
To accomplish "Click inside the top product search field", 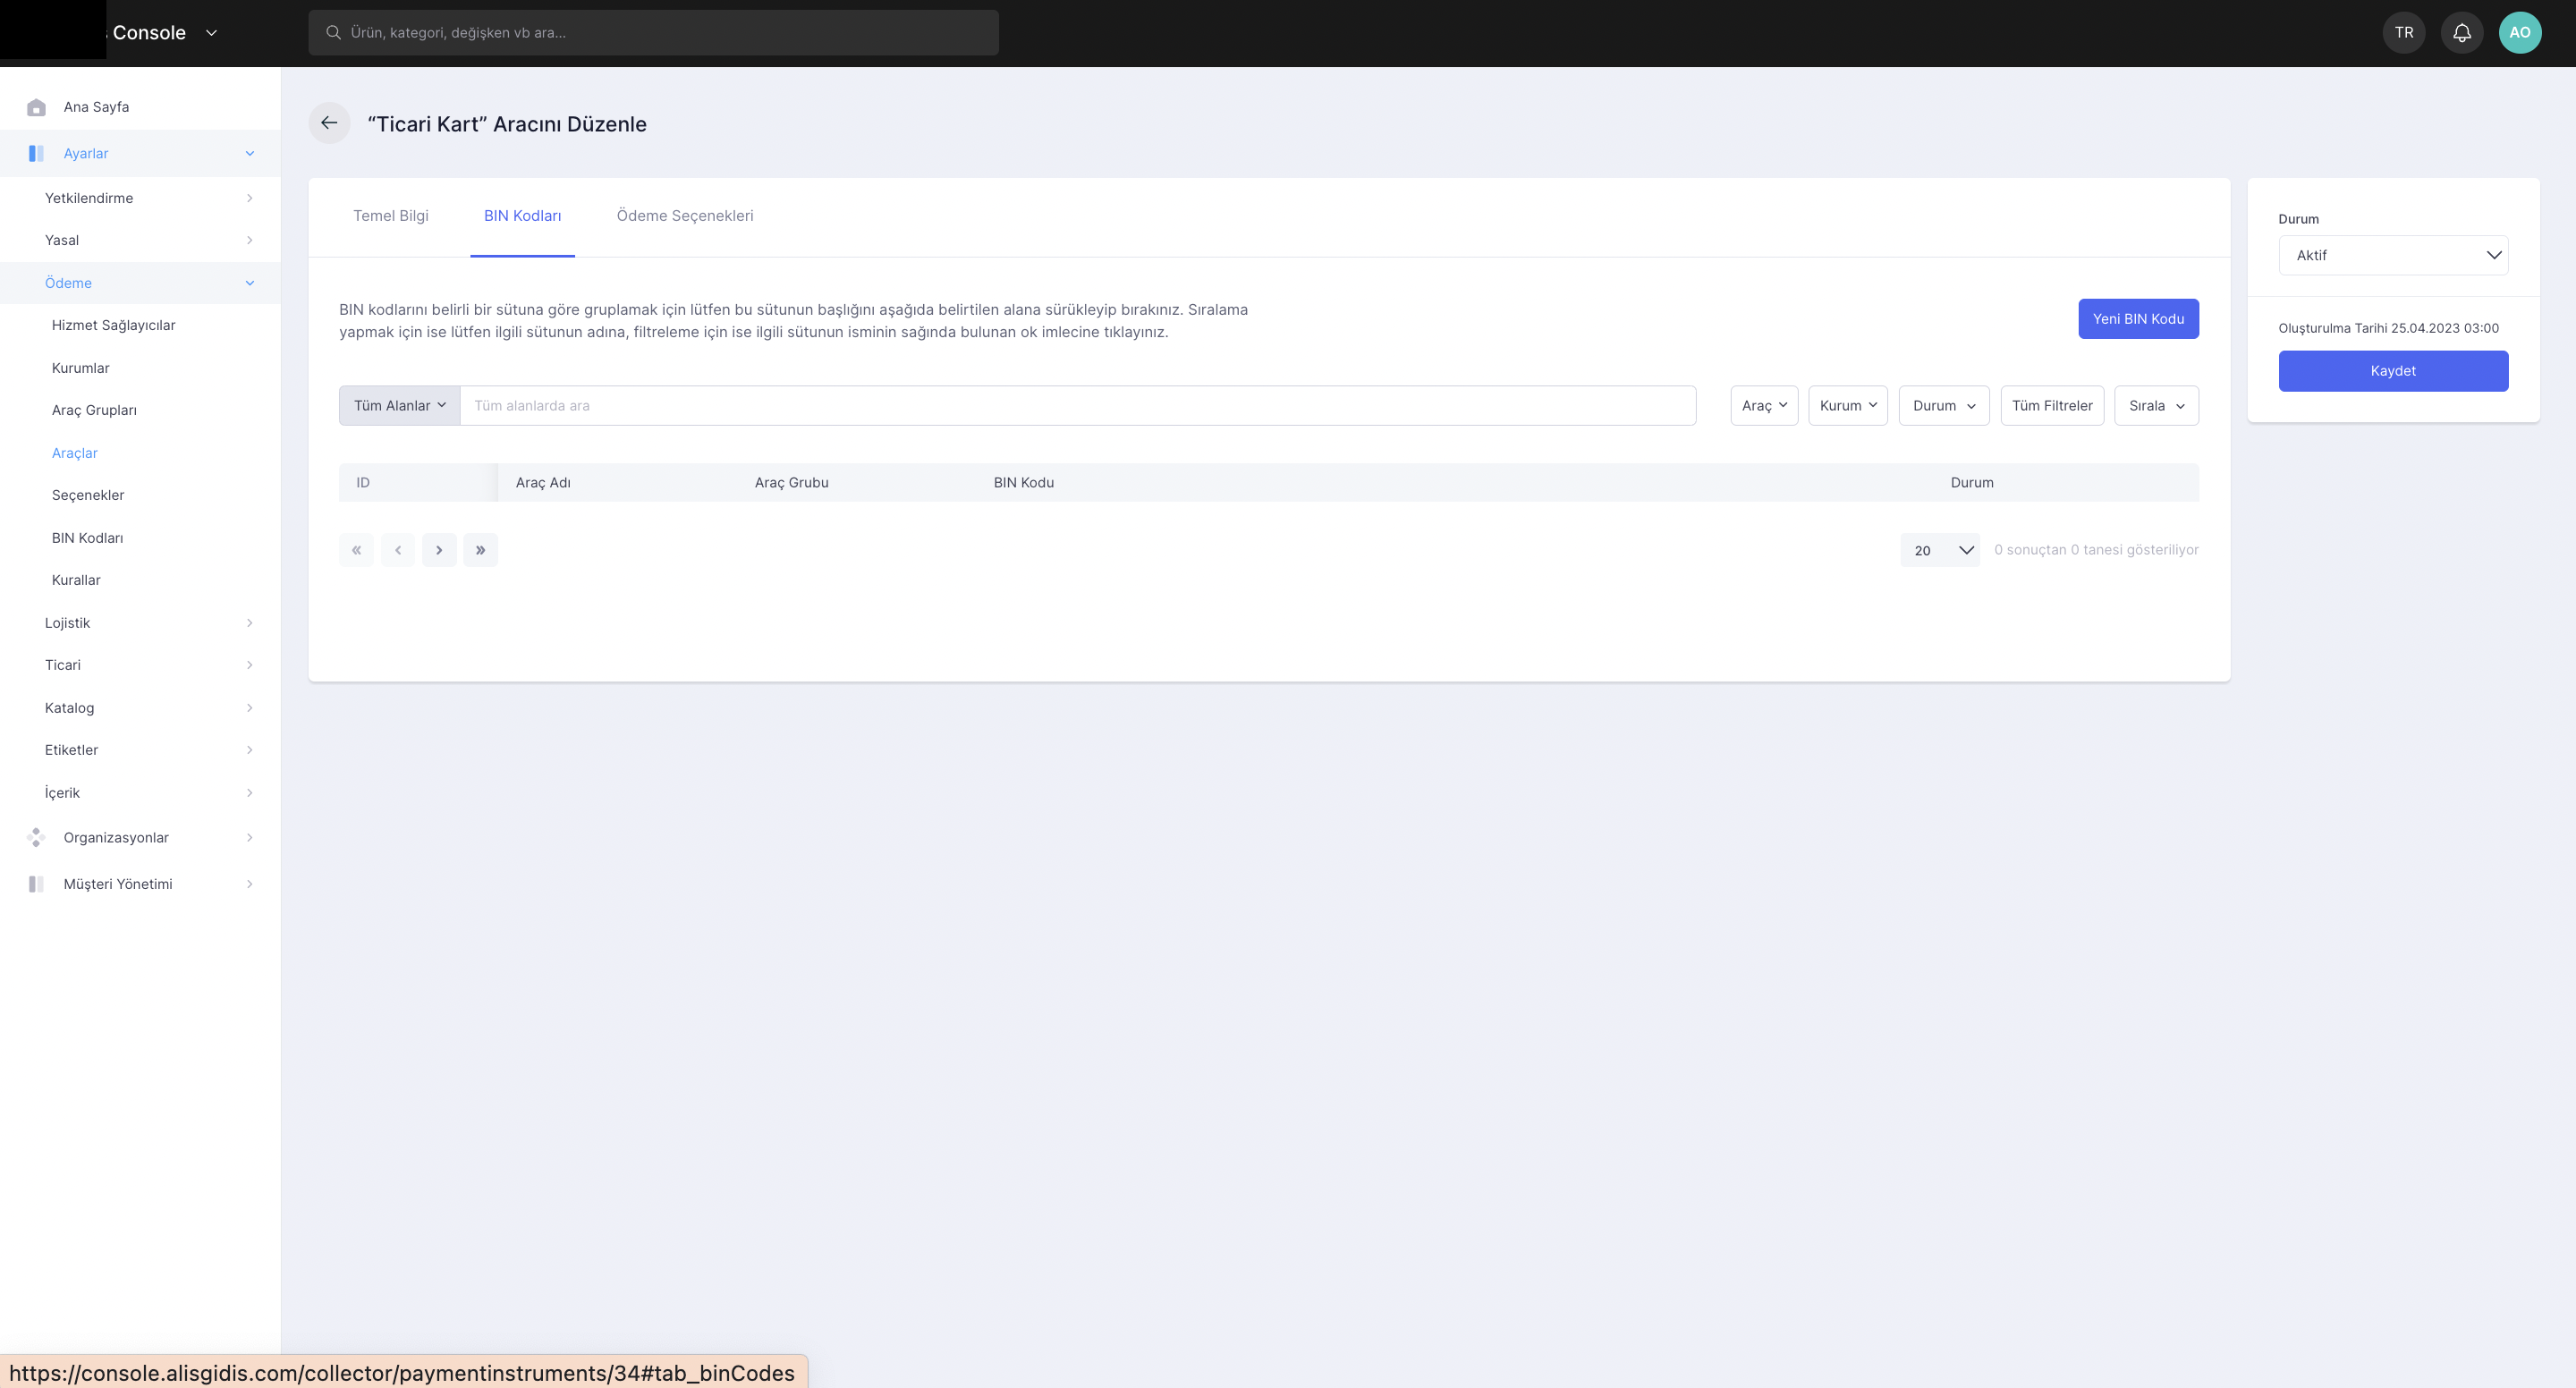I will [x=653, y=33].
